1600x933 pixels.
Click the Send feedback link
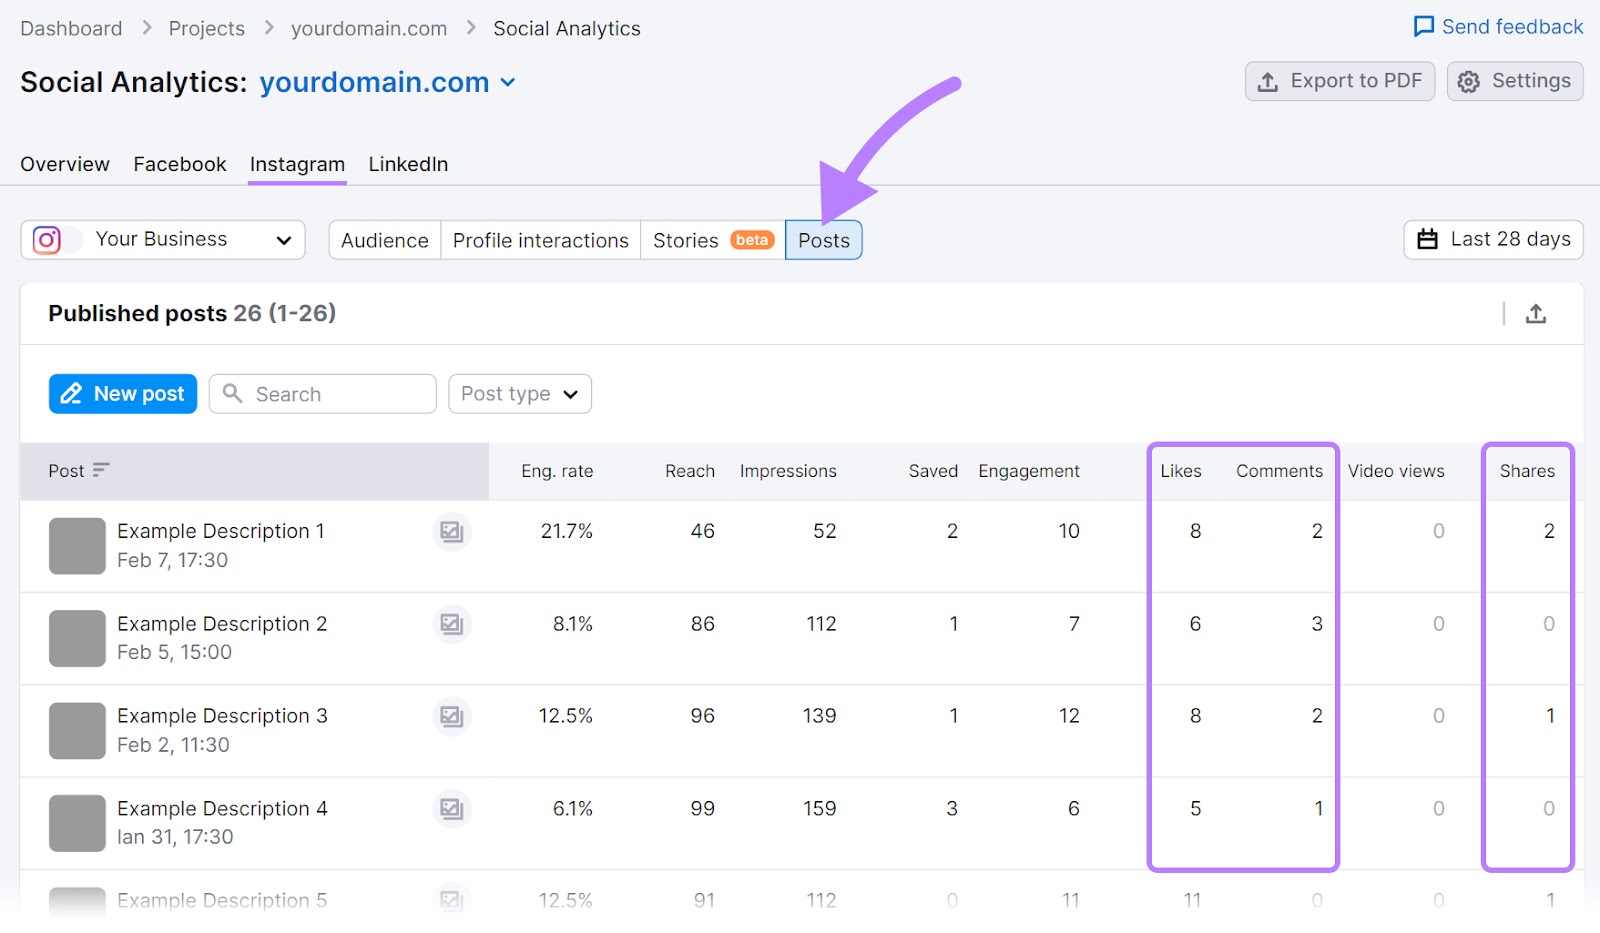click(1498, 27)
